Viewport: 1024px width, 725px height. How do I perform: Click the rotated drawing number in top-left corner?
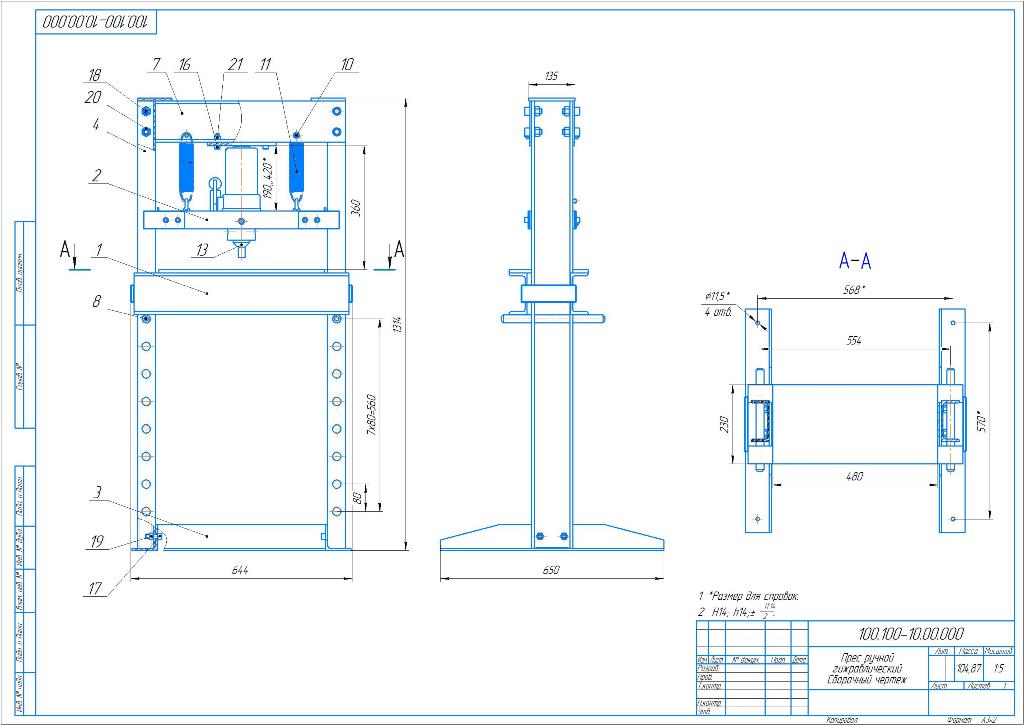[x=98, y=21]
